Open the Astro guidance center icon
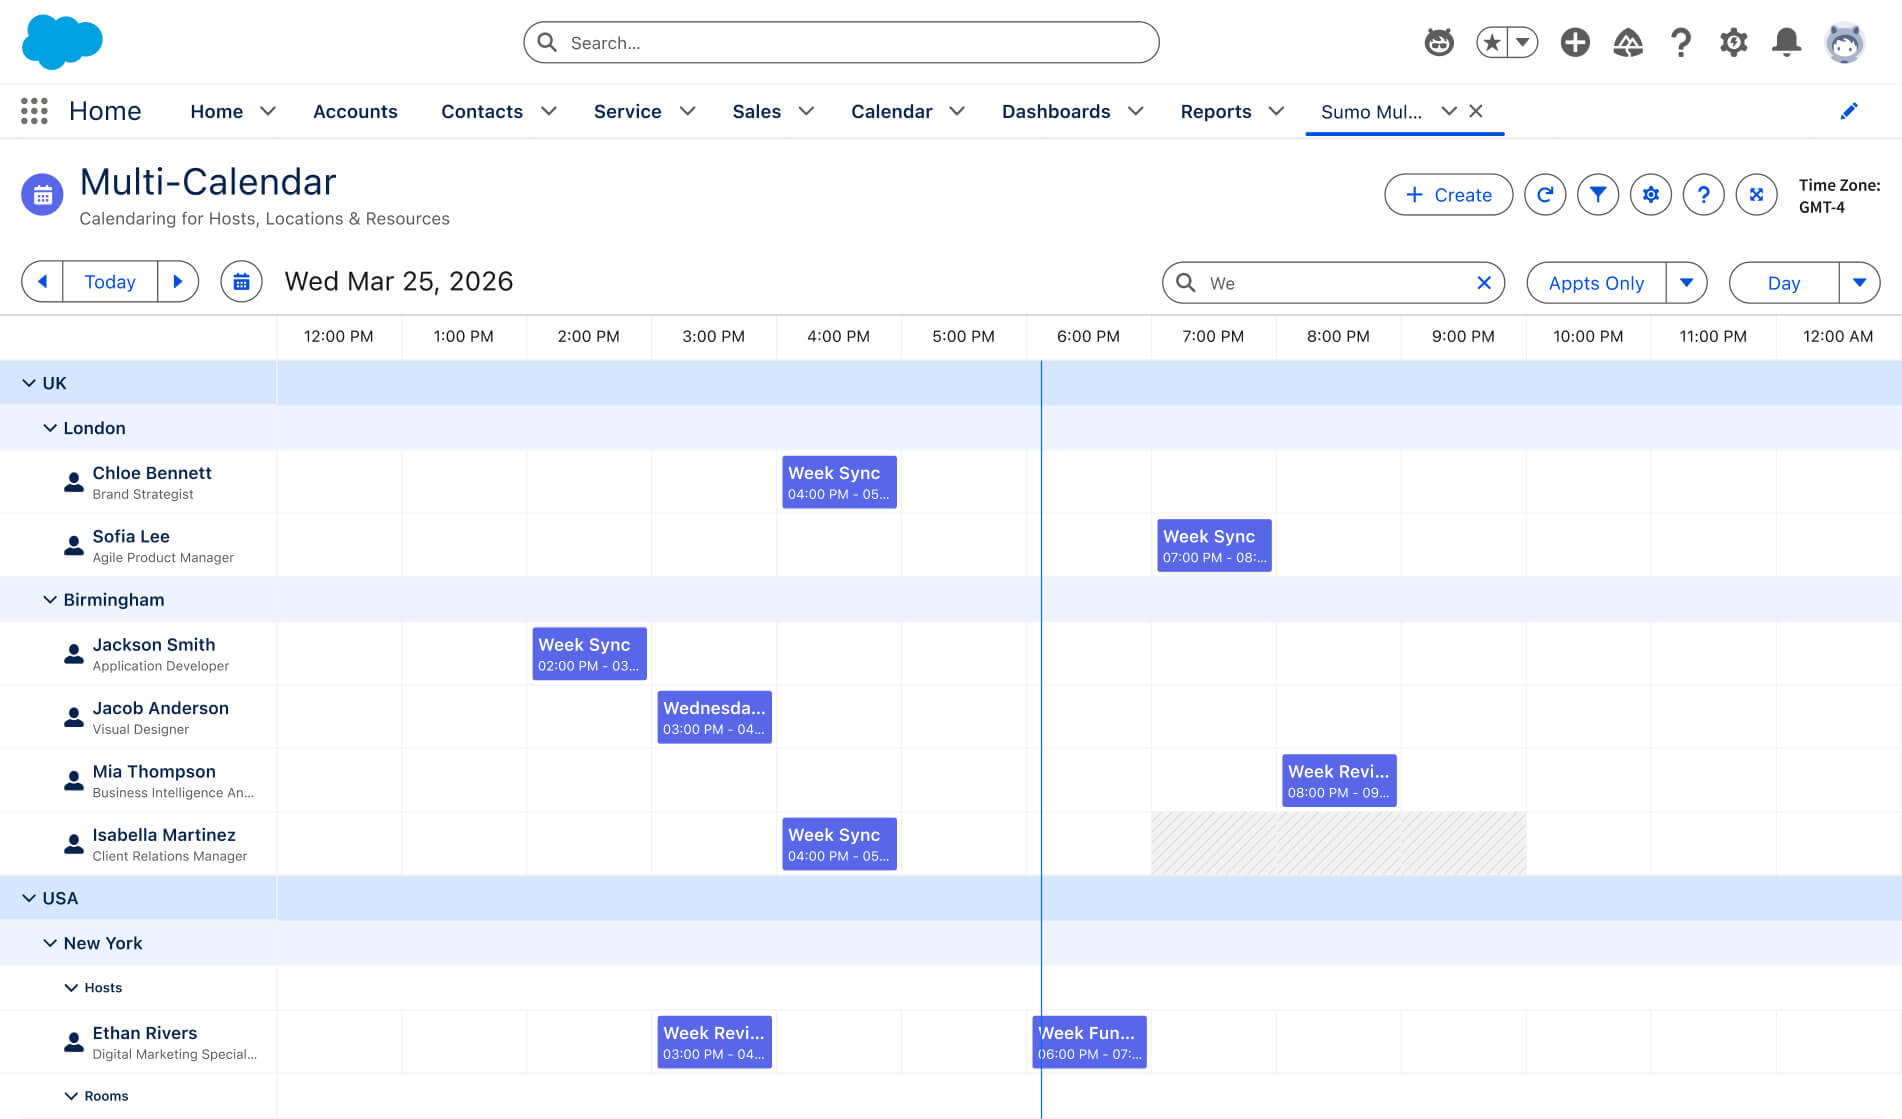The height and width of the screenshot is (1119, 1902). point(1439,42)
